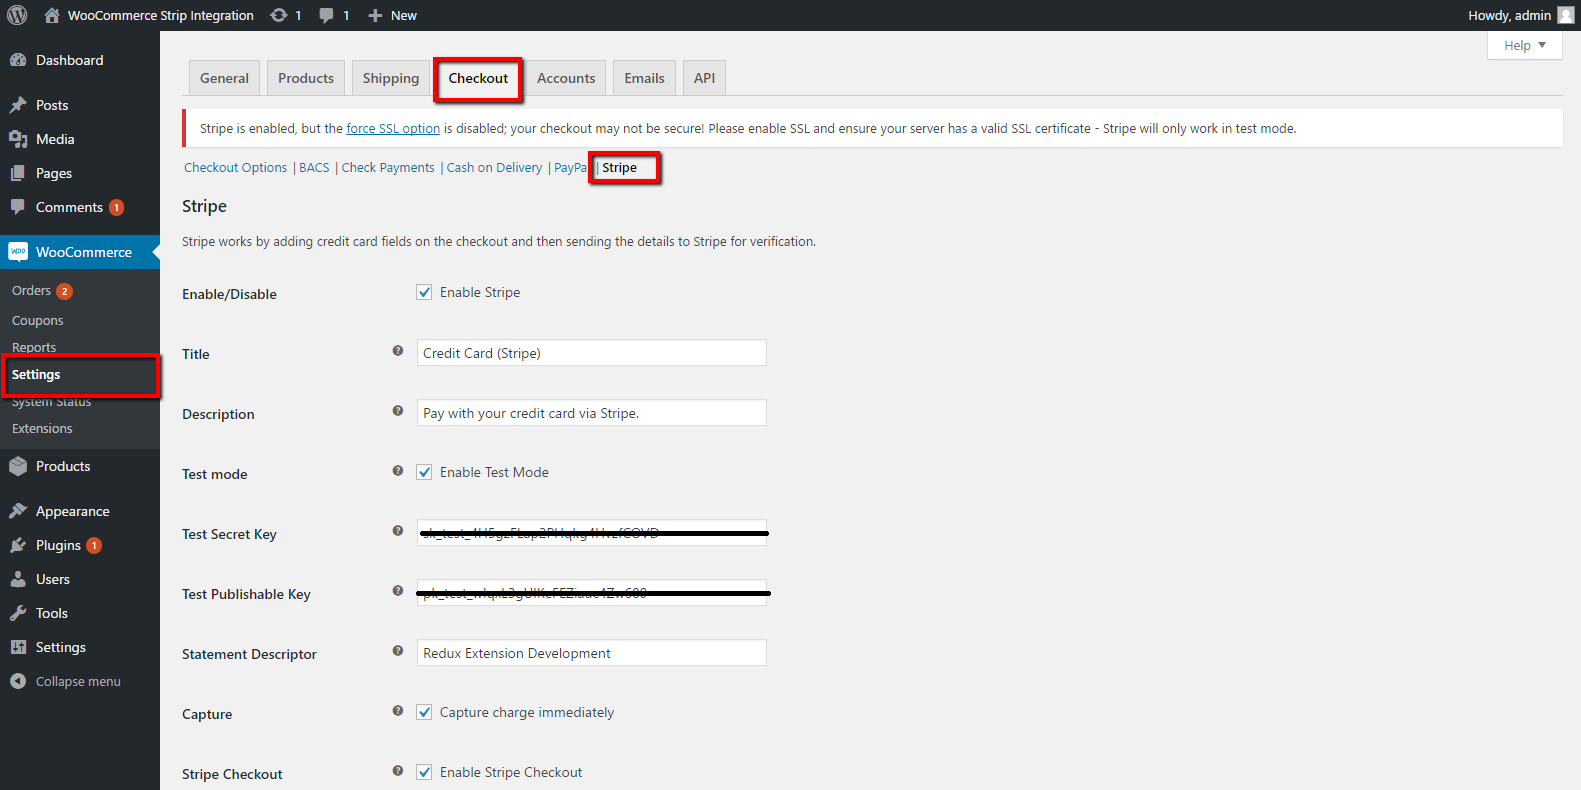The image size is (1581, 790).
Task: Open the Shipping settings tab
Action: pos(391,78)
